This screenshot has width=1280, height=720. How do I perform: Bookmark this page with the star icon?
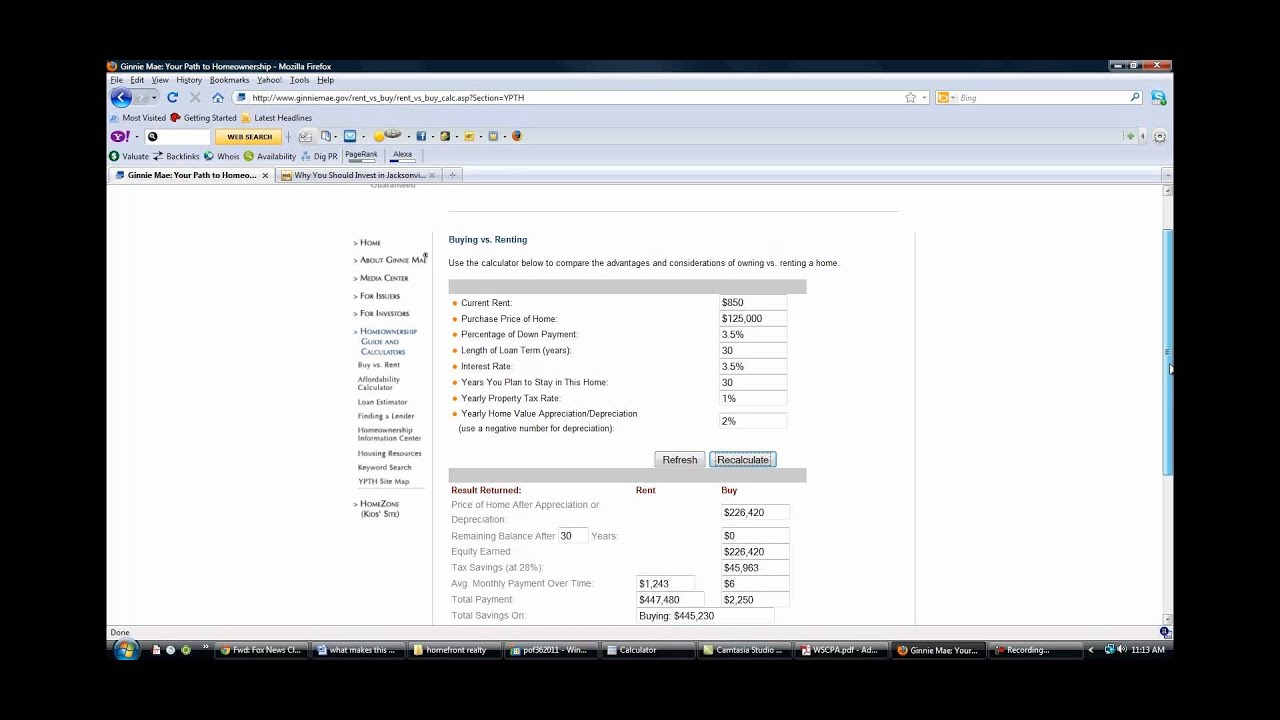(910, 98)
